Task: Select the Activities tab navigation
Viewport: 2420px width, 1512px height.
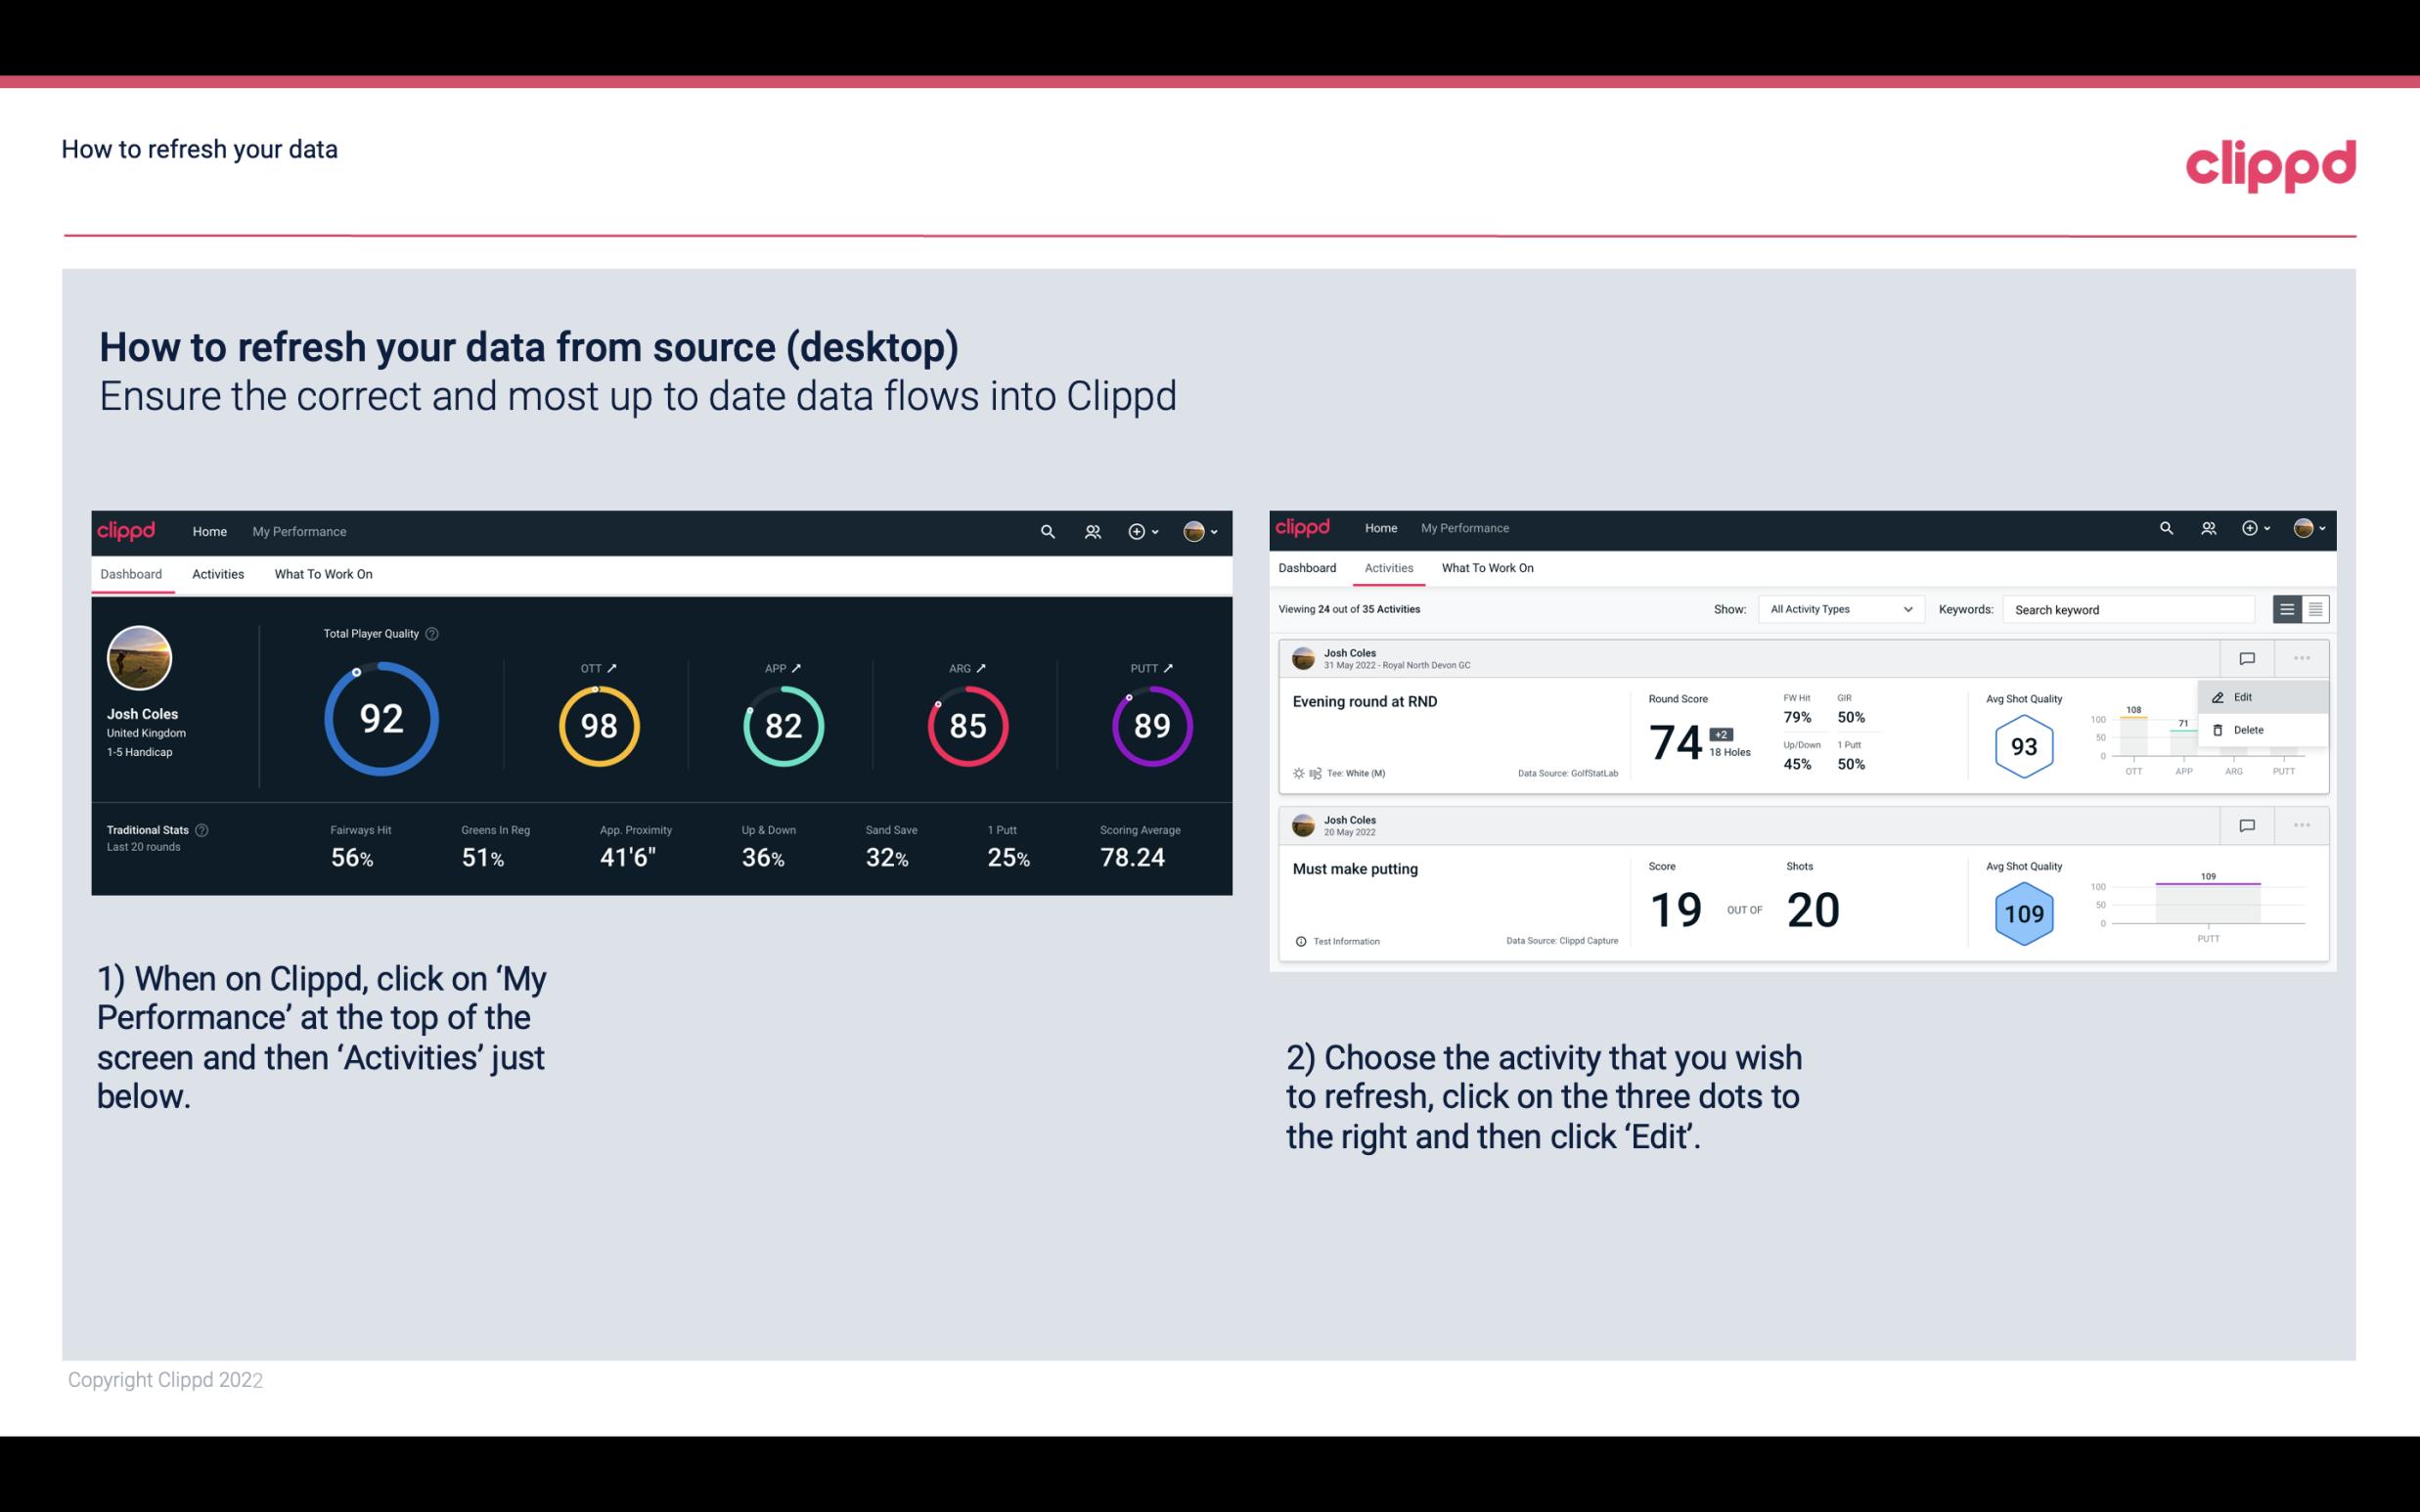Action: [216, 573]
